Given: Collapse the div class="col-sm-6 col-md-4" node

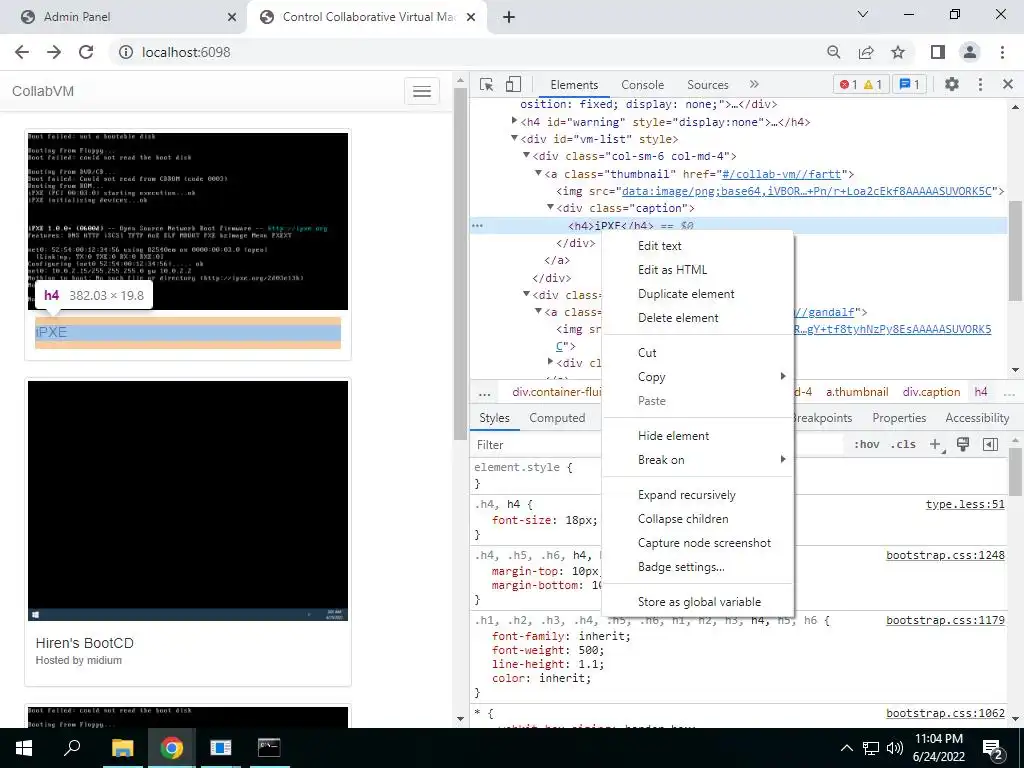Looking at the screenshot, I should coord(526,155).
